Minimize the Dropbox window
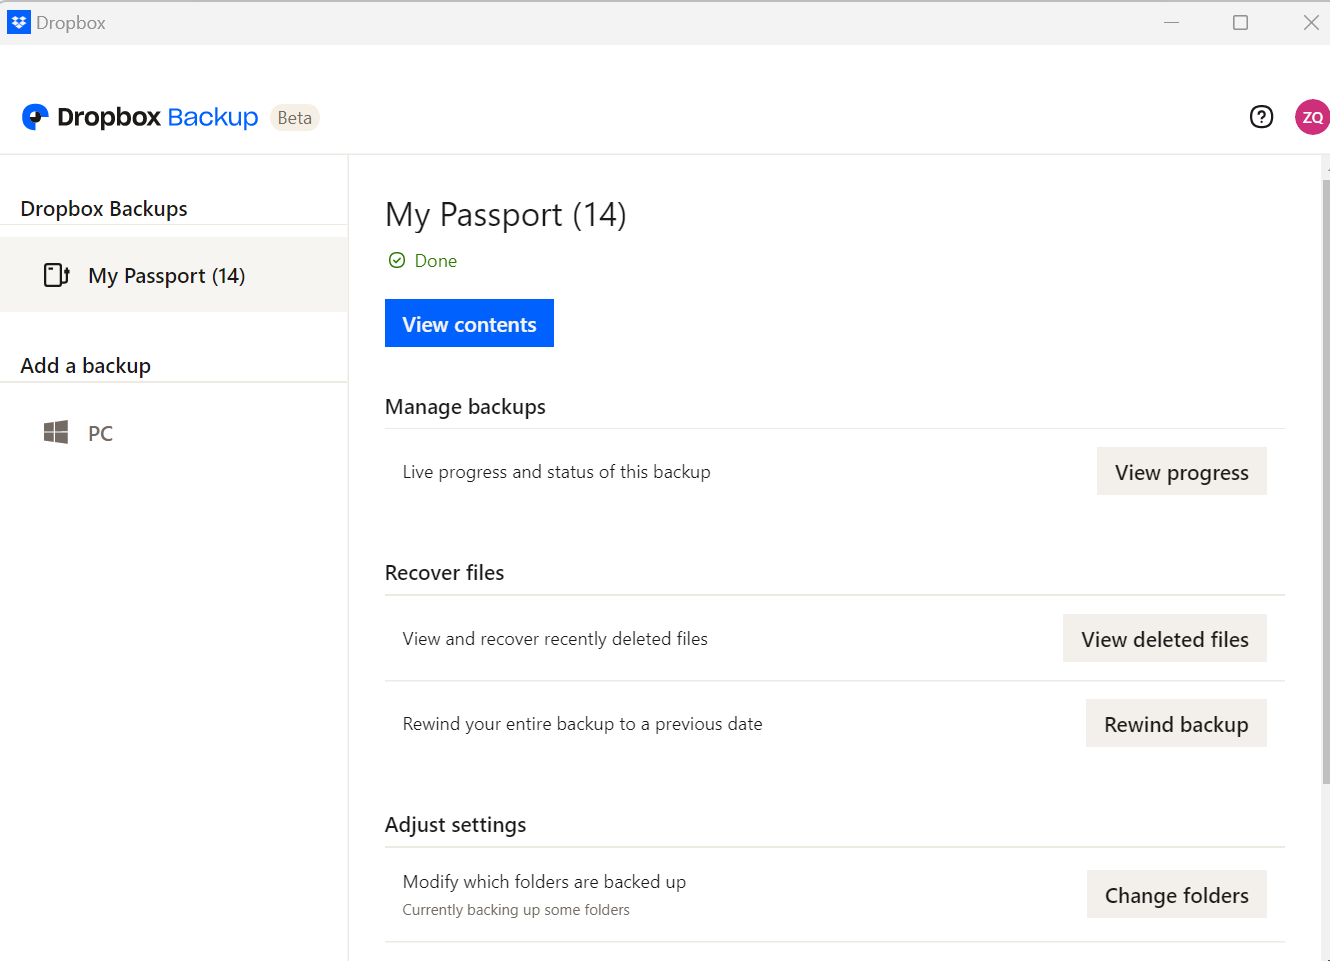The width and height of the screenshot is (1330, 961). pyautogui.click(x=1171, y=22)
